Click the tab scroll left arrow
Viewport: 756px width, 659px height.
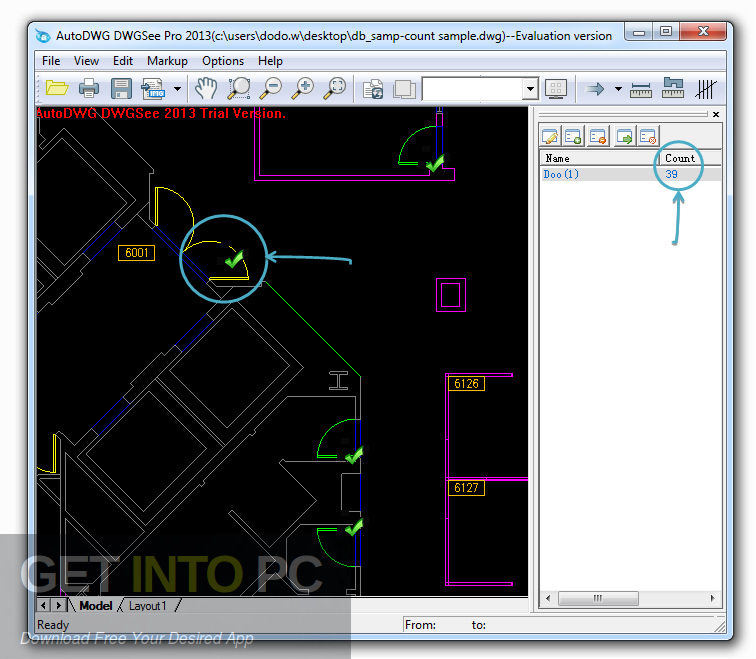[44, 605]
